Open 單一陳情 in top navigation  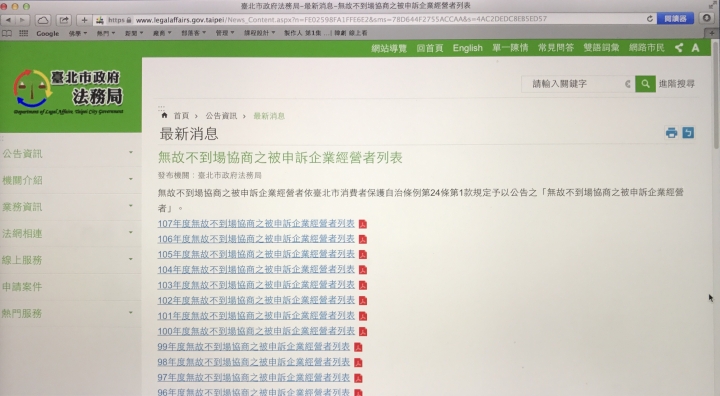(x=510, y=48)
